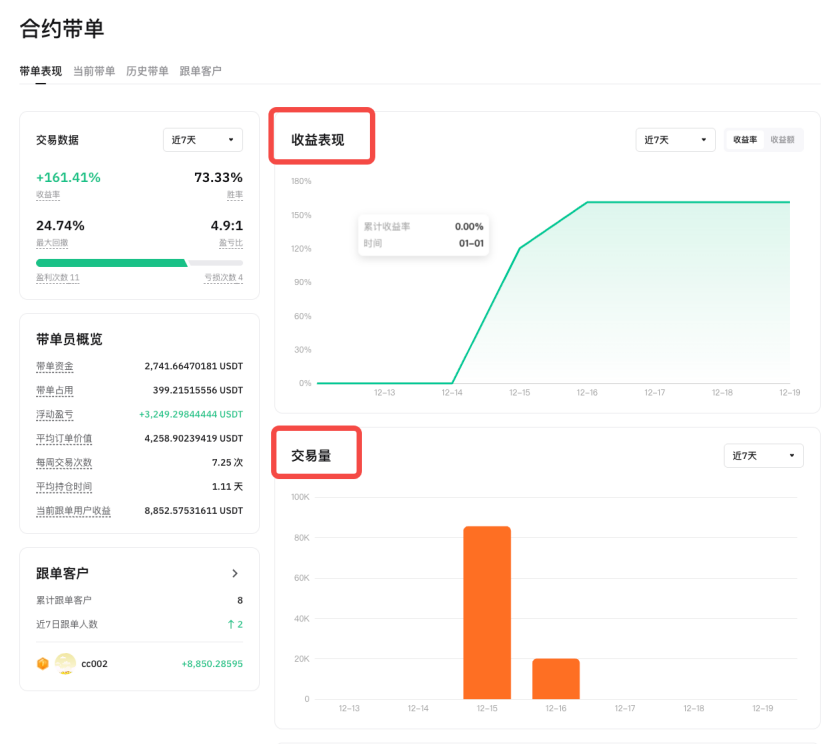
Task: Switch to the 当前带单 tab
Action: [94, 71]
